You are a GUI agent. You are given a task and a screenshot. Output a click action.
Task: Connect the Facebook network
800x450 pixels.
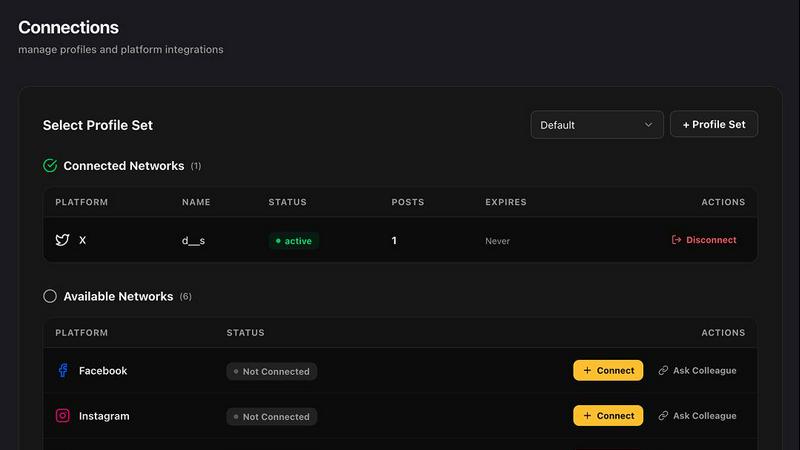tap(608, 370)
